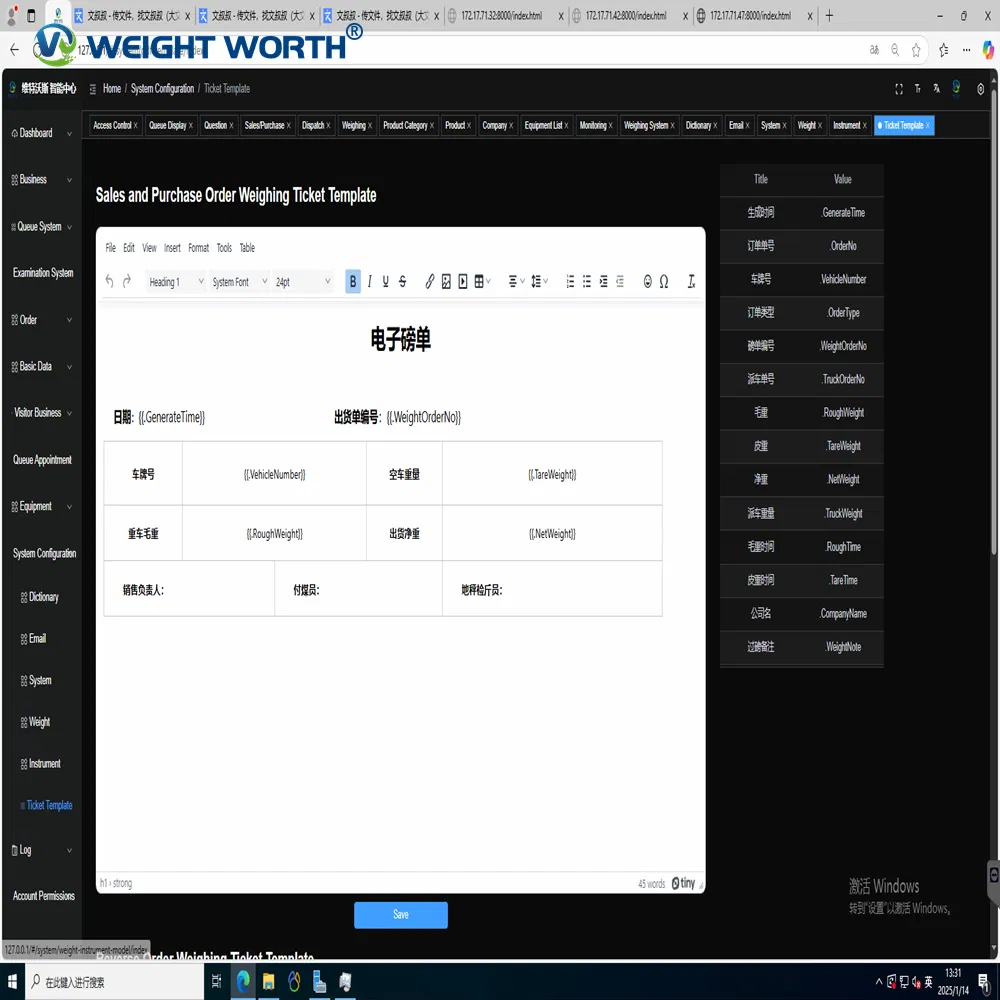
Task: Switch to the Dictionary tab
Action: pos(699,125)
